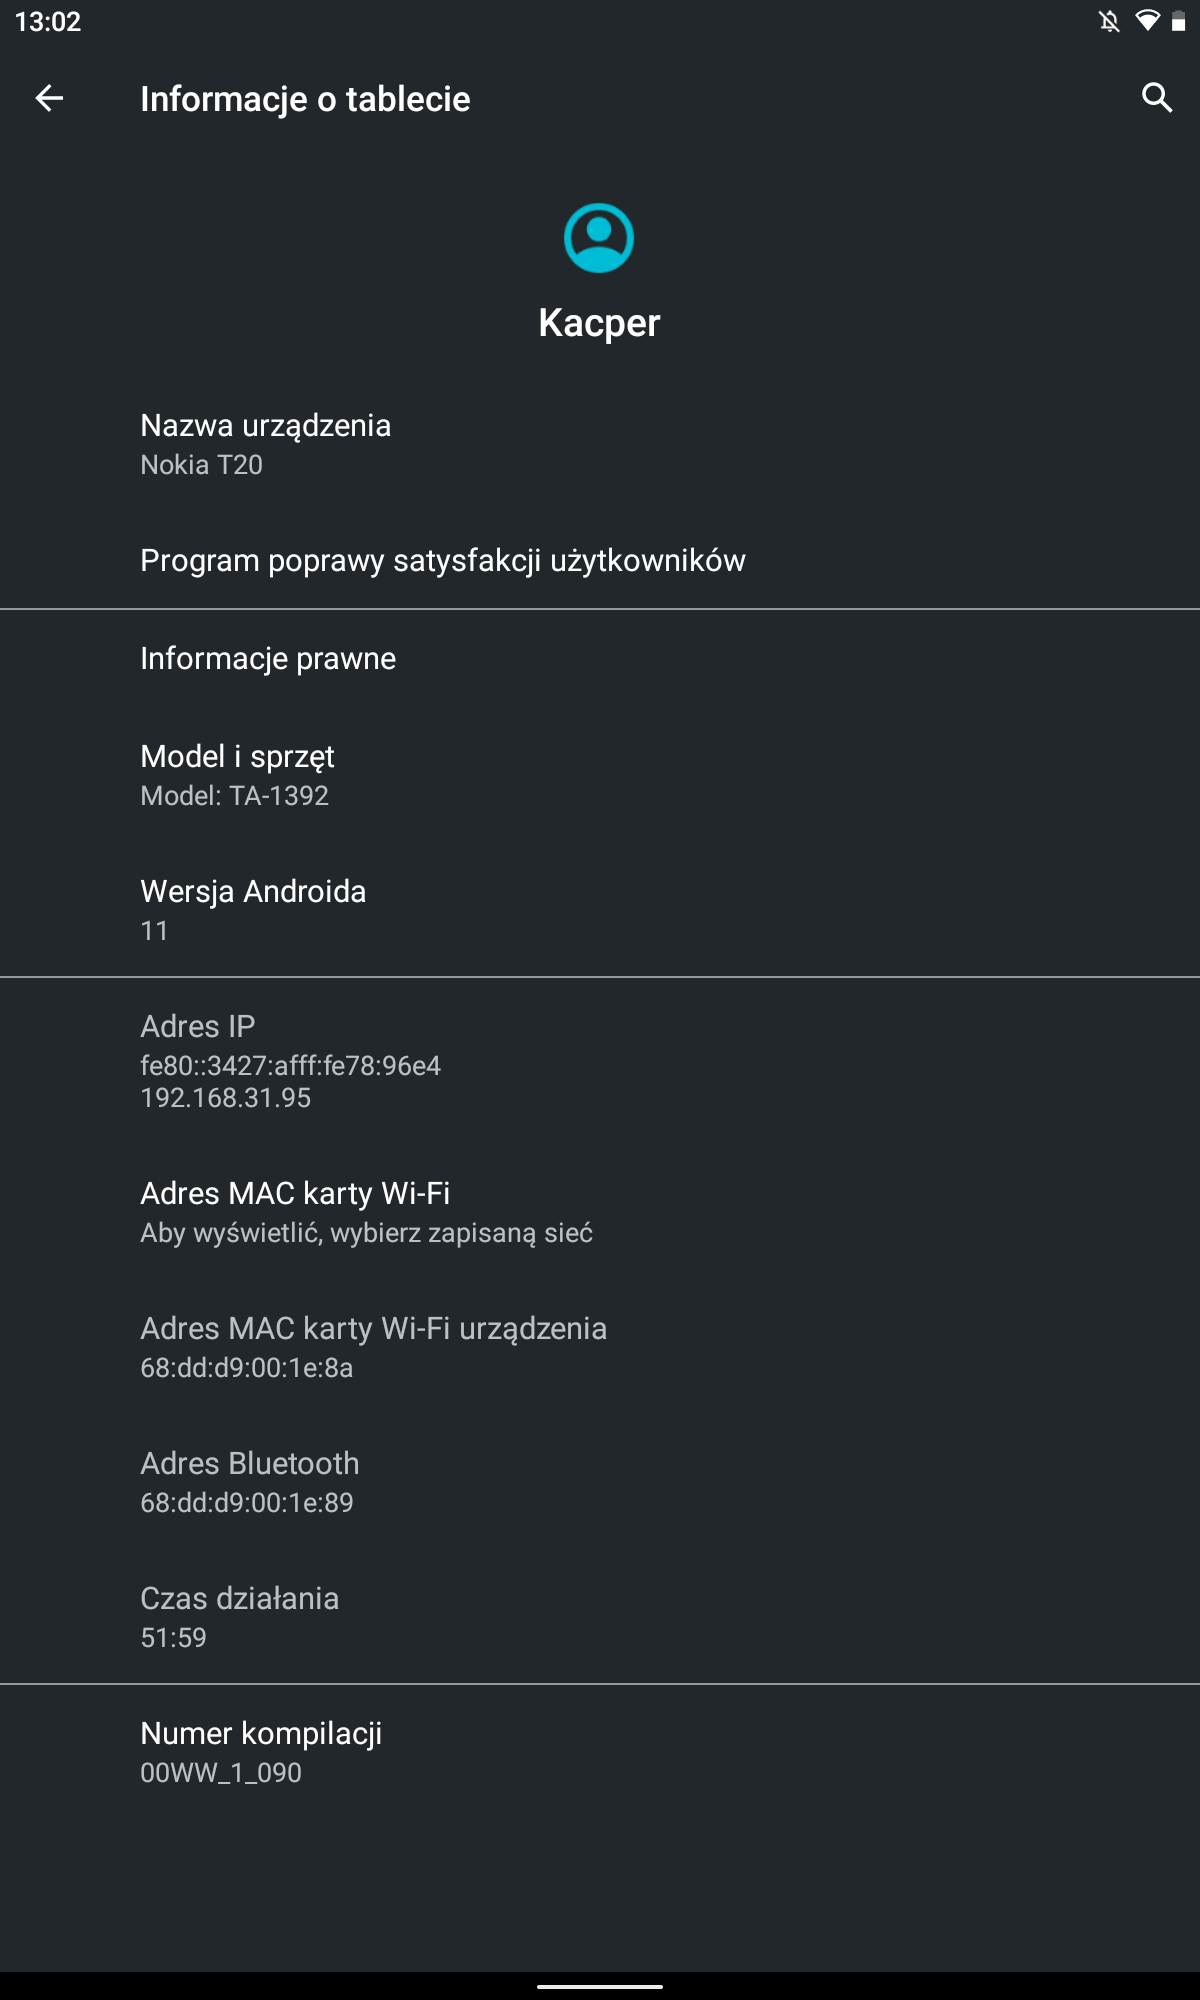Tap the Wi-Fi status bar icon
Image resolution: width=1200 pixels, height=2000 pixels.
click(x=1147, y=21)
